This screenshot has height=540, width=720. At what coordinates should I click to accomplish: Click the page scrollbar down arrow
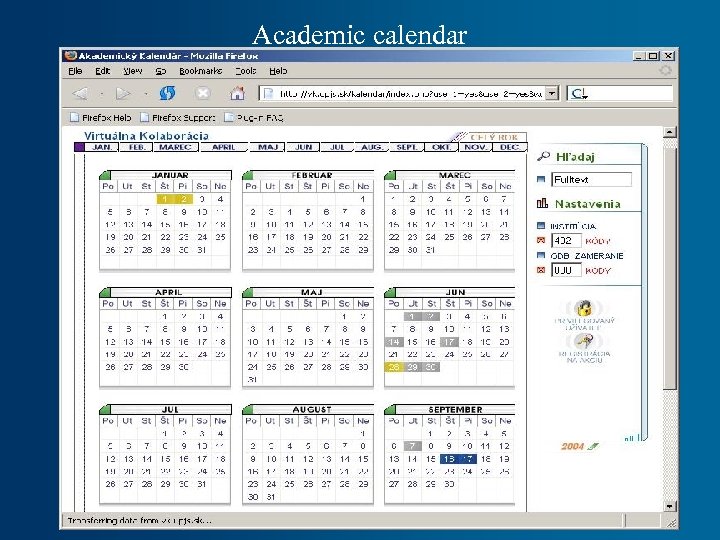(x=670, y=506)
